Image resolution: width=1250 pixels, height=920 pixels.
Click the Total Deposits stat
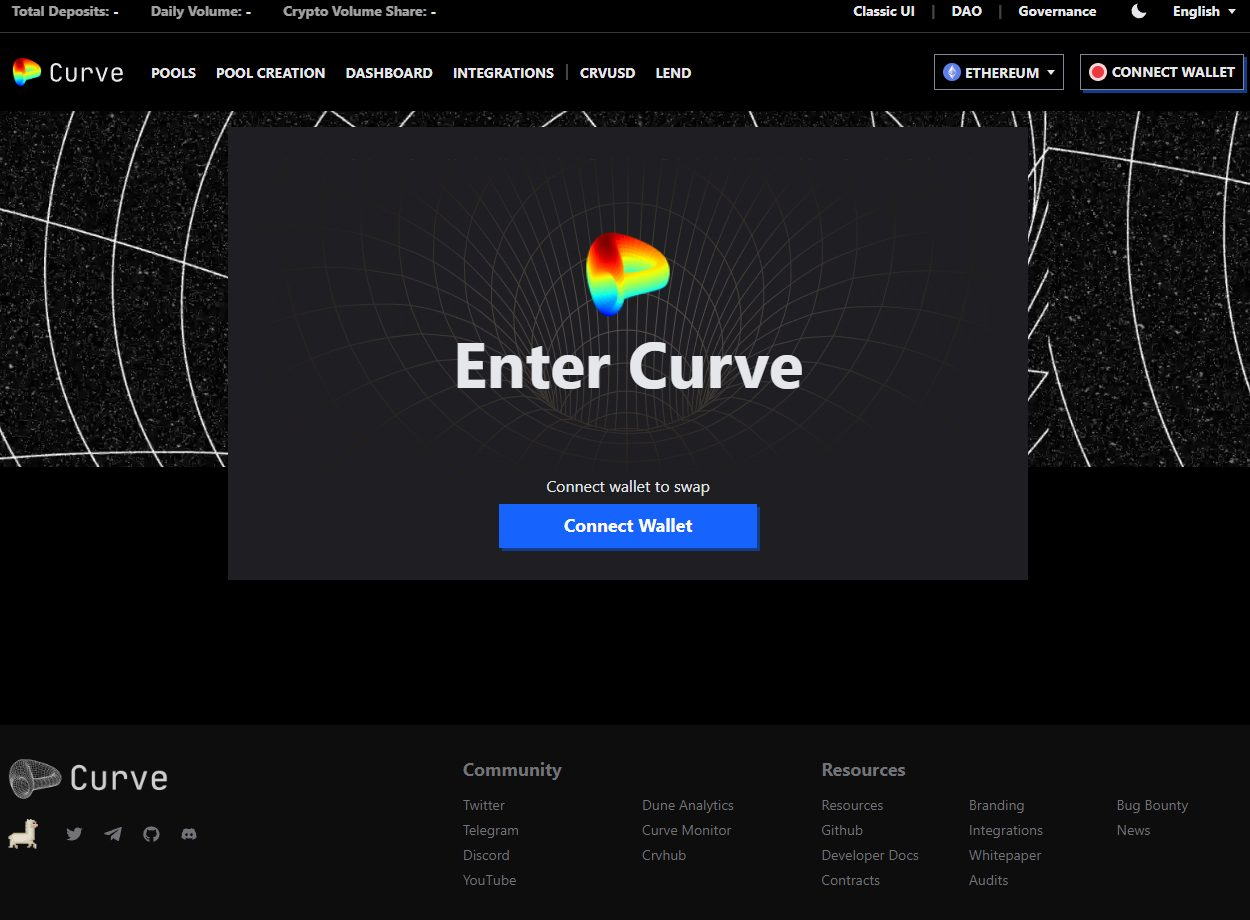coord(65,12)
